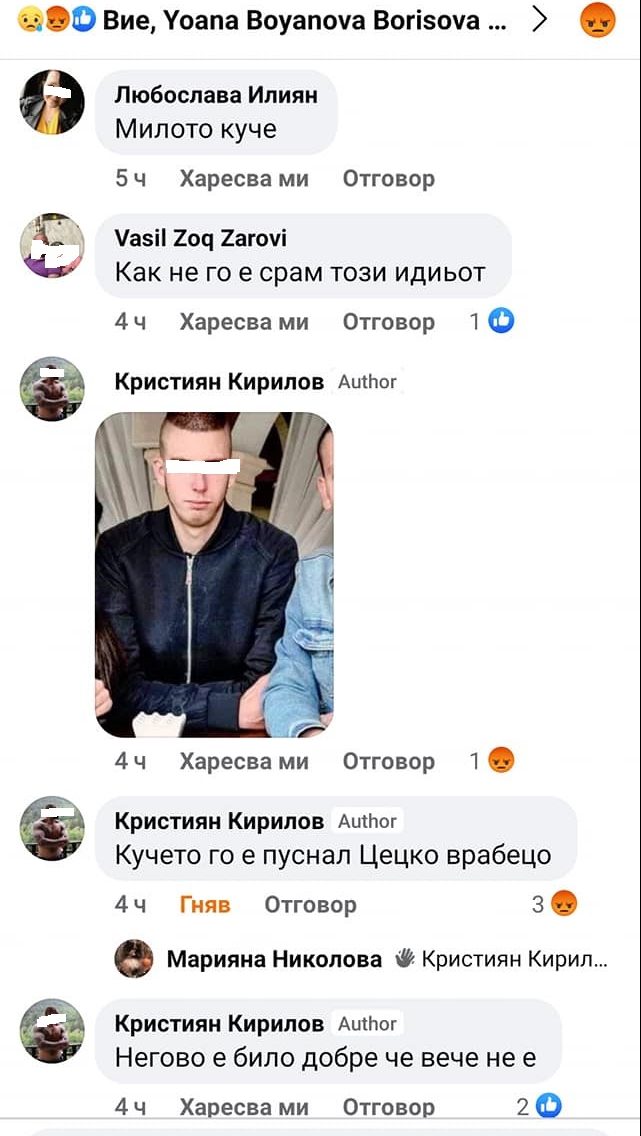Toggle the Гняв reaction on Кристиян's comment
The width and height of the screenshot is (641, 1136).
pos(204,904)
